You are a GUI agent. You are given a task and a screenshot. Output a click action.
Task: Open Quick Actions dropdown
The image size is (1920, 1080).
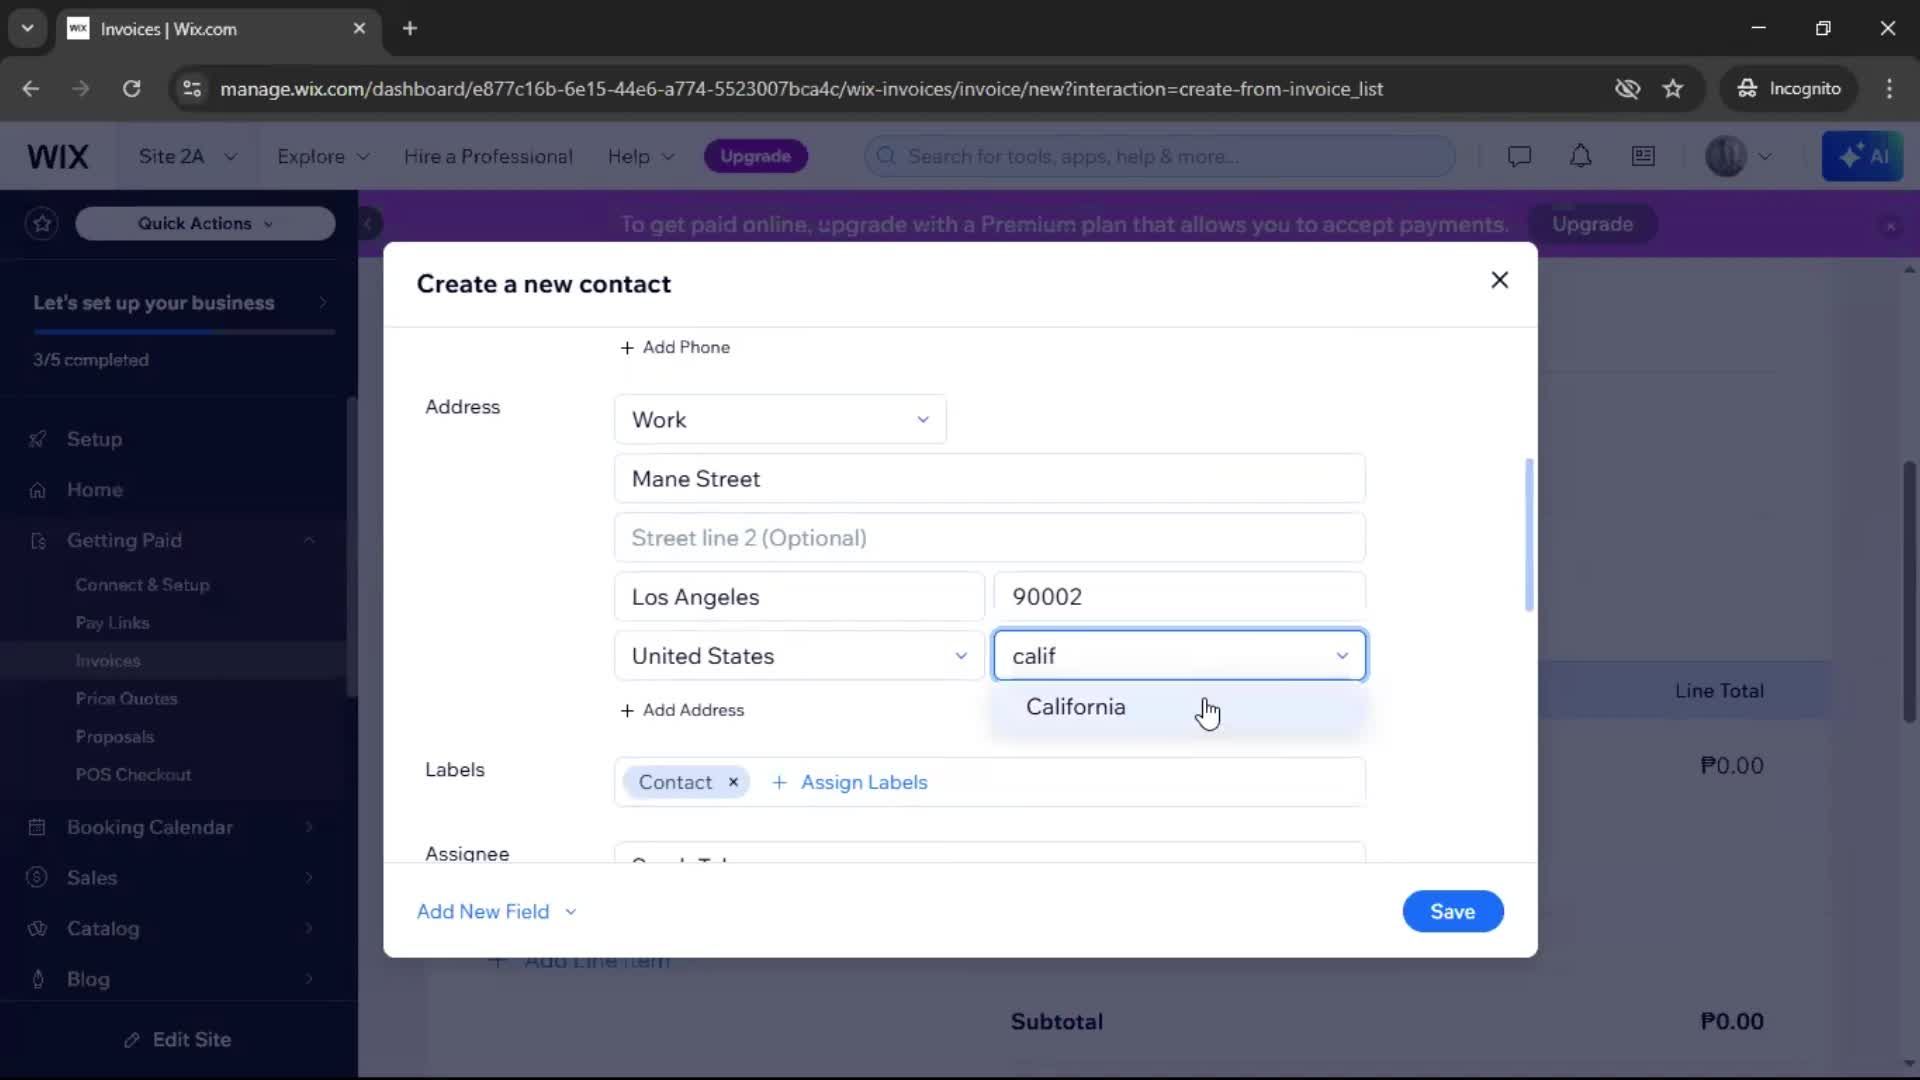click(205, 223)
